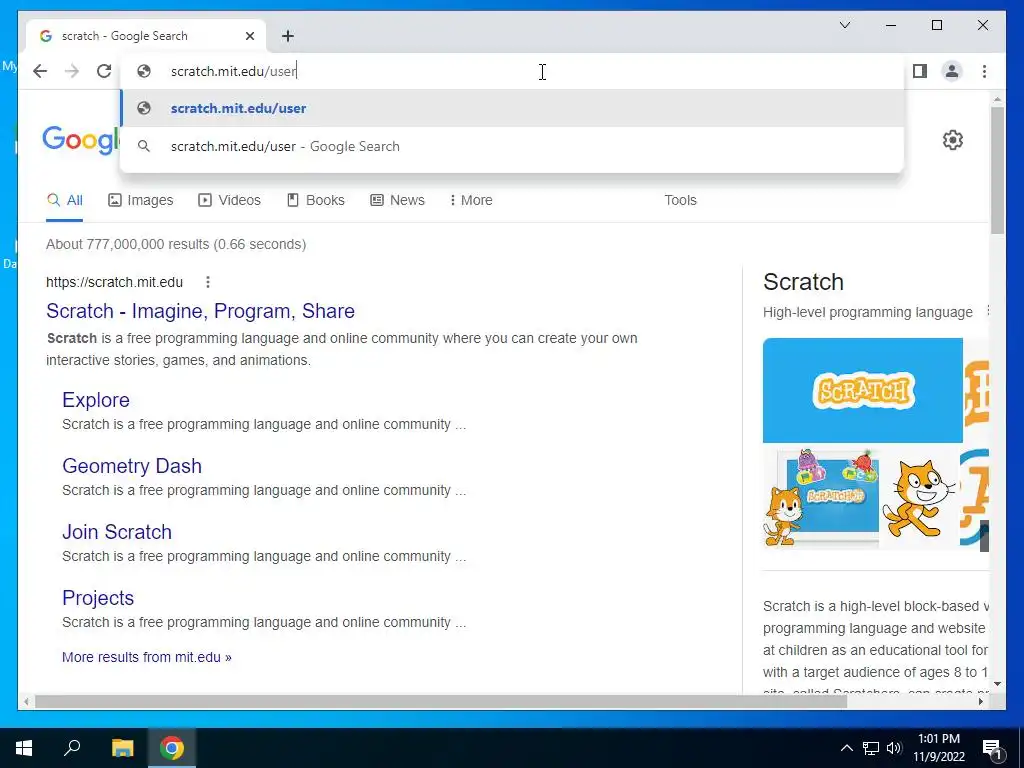Select the scratch.mit.edu/user URL suggestion
This screenshot has width=1024, height=768.
click(512, 108)
